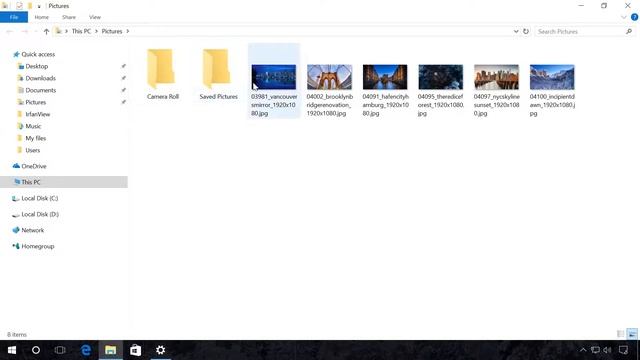Screen dimensions: 640x360
Task: Select Network in the navigation pane
Action: click(33, 230)
